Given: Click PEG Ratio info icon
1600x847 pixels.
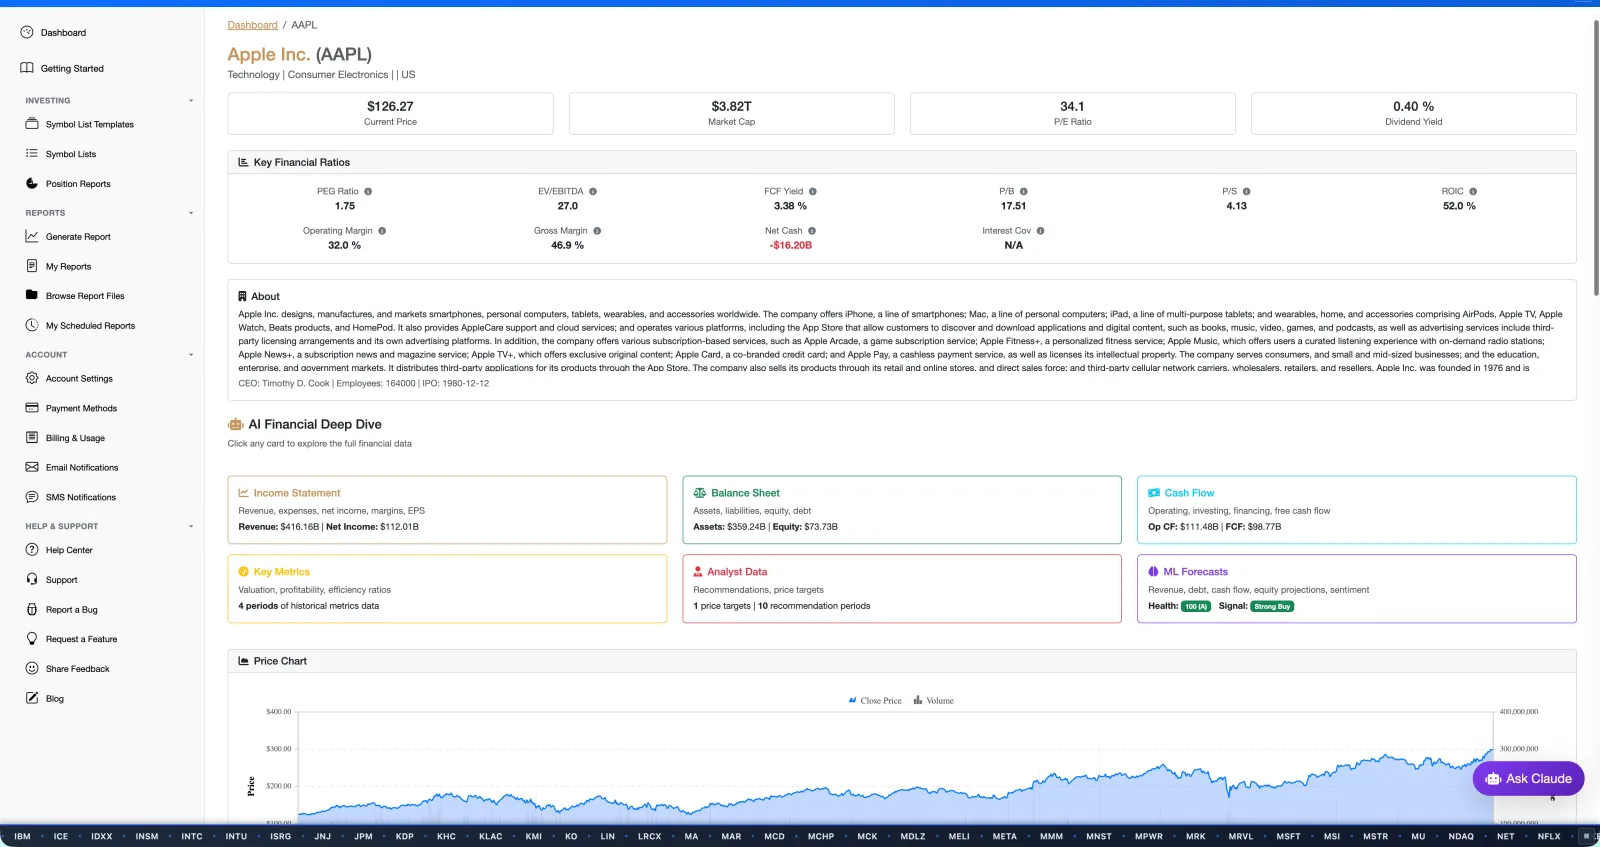Looking at the screenshot, I should tap(368, 191).
